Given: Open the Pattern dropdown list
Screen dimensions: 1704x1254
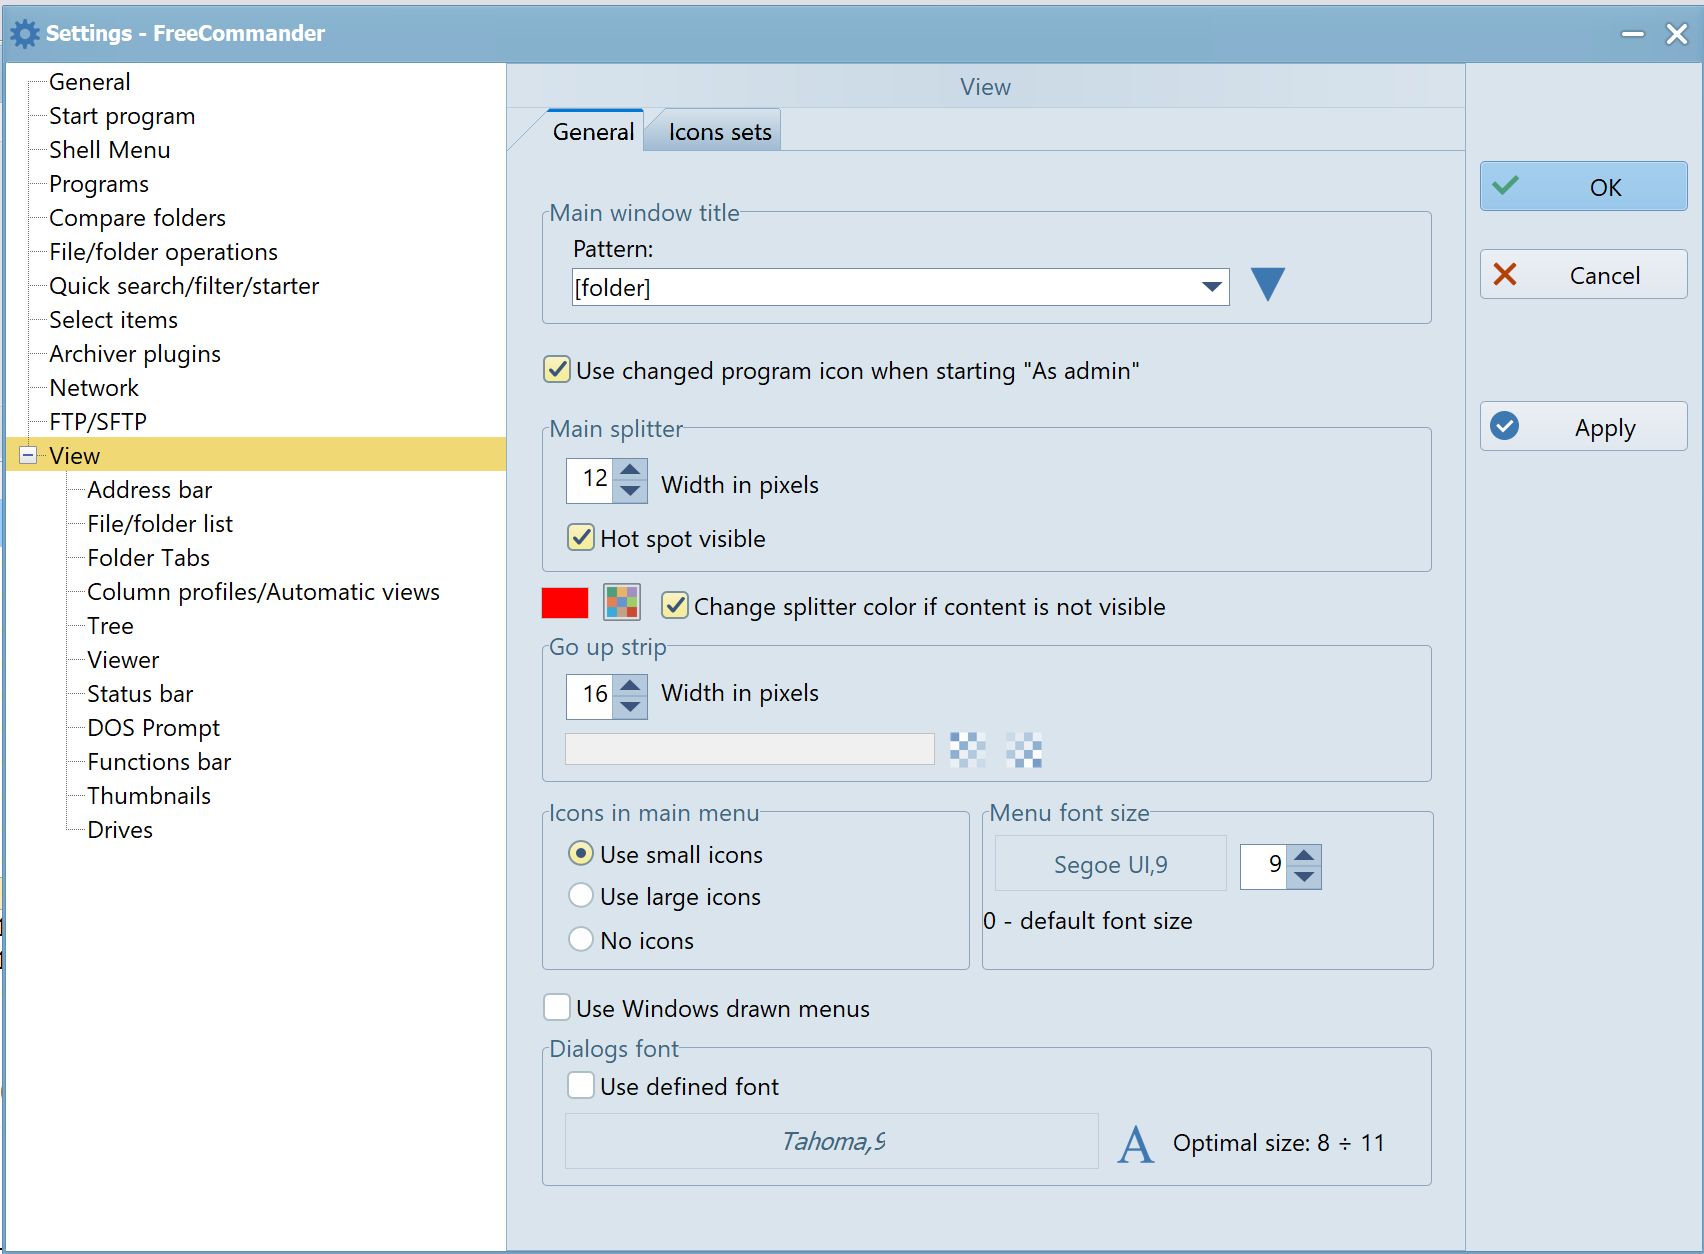Looking at the screenshot, I should [x=1211, y=287].
